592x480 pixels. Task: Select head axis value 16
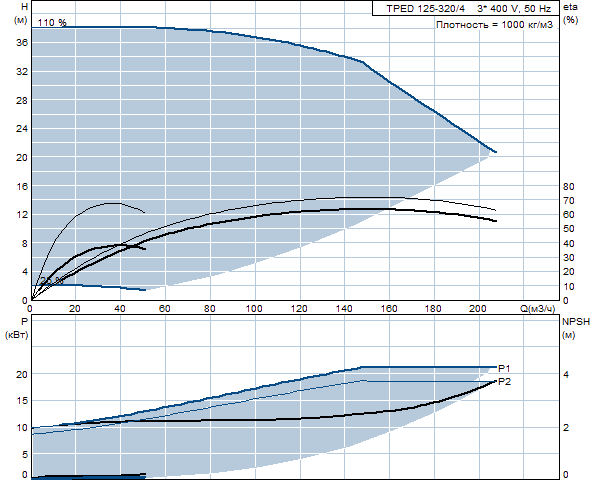[x=22, y=186]
